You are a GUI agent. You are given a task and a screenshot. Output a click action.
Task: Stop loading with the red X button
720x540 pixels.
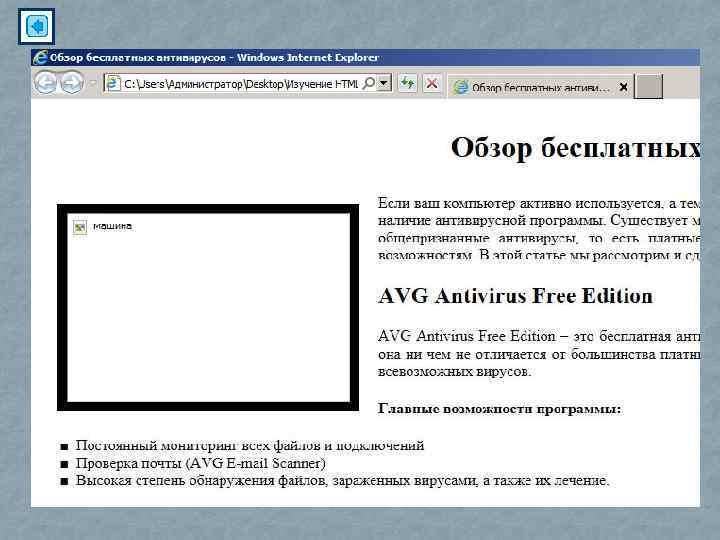432,84
